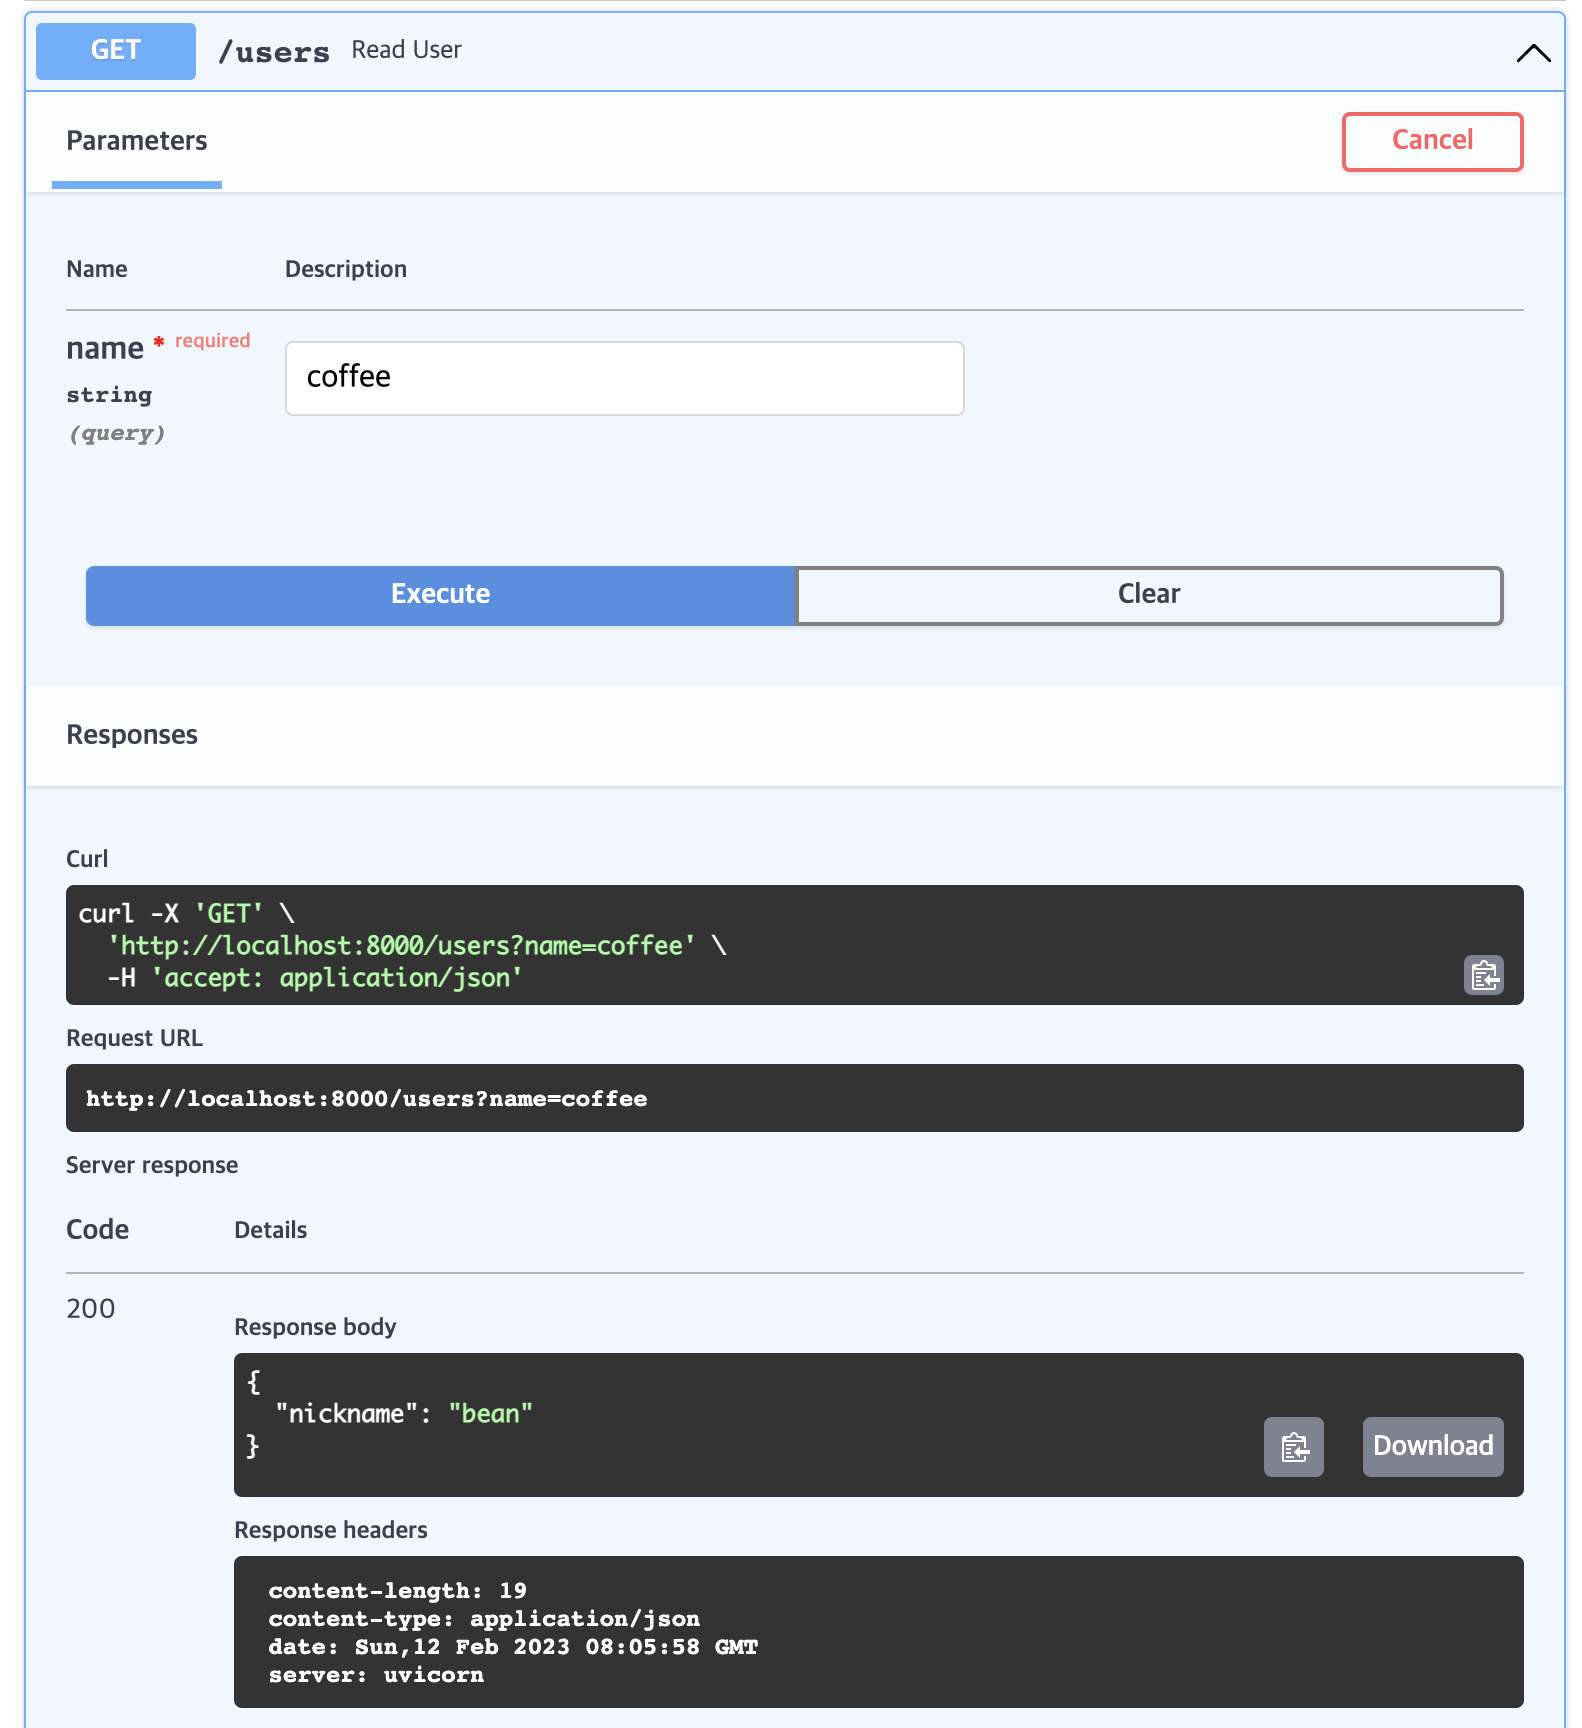Cancel the try-it-out mode
The width and height of the screenshot is (1582, 1728).
[x=1432, y=141]
